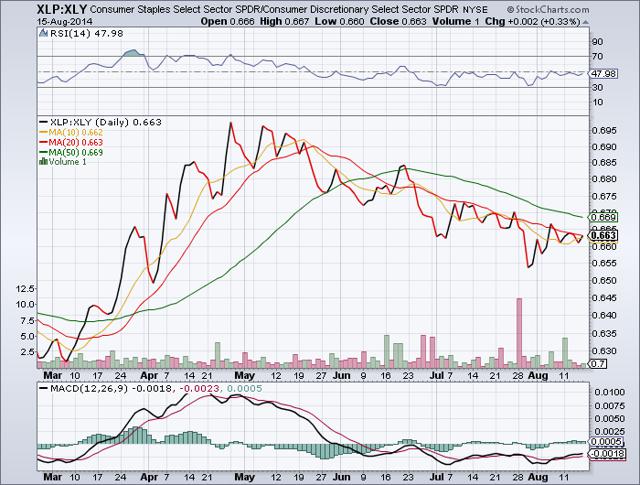Click the green 0.669 tag on the price axis
Image resolution: width=640 pixels, height=485 pixels.
[x=604, y=217]
